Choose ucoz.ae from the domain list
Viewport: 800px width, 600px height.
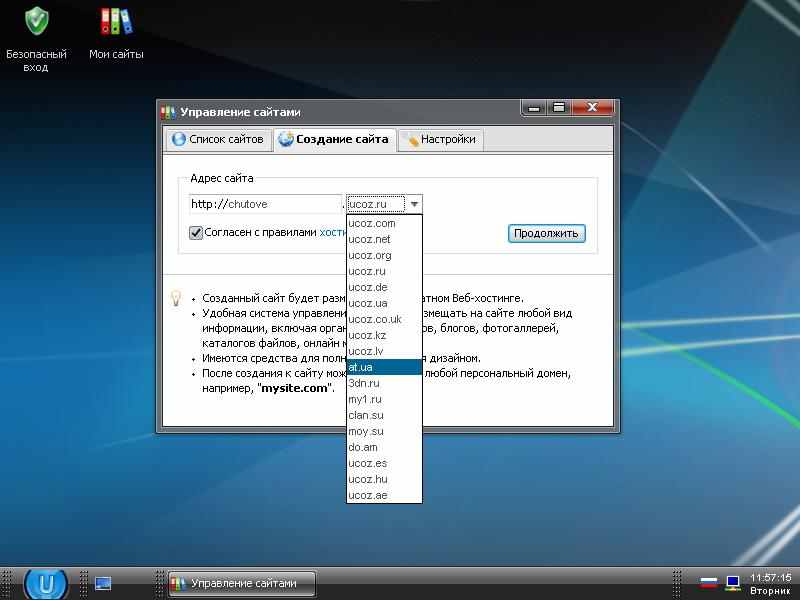384,495
